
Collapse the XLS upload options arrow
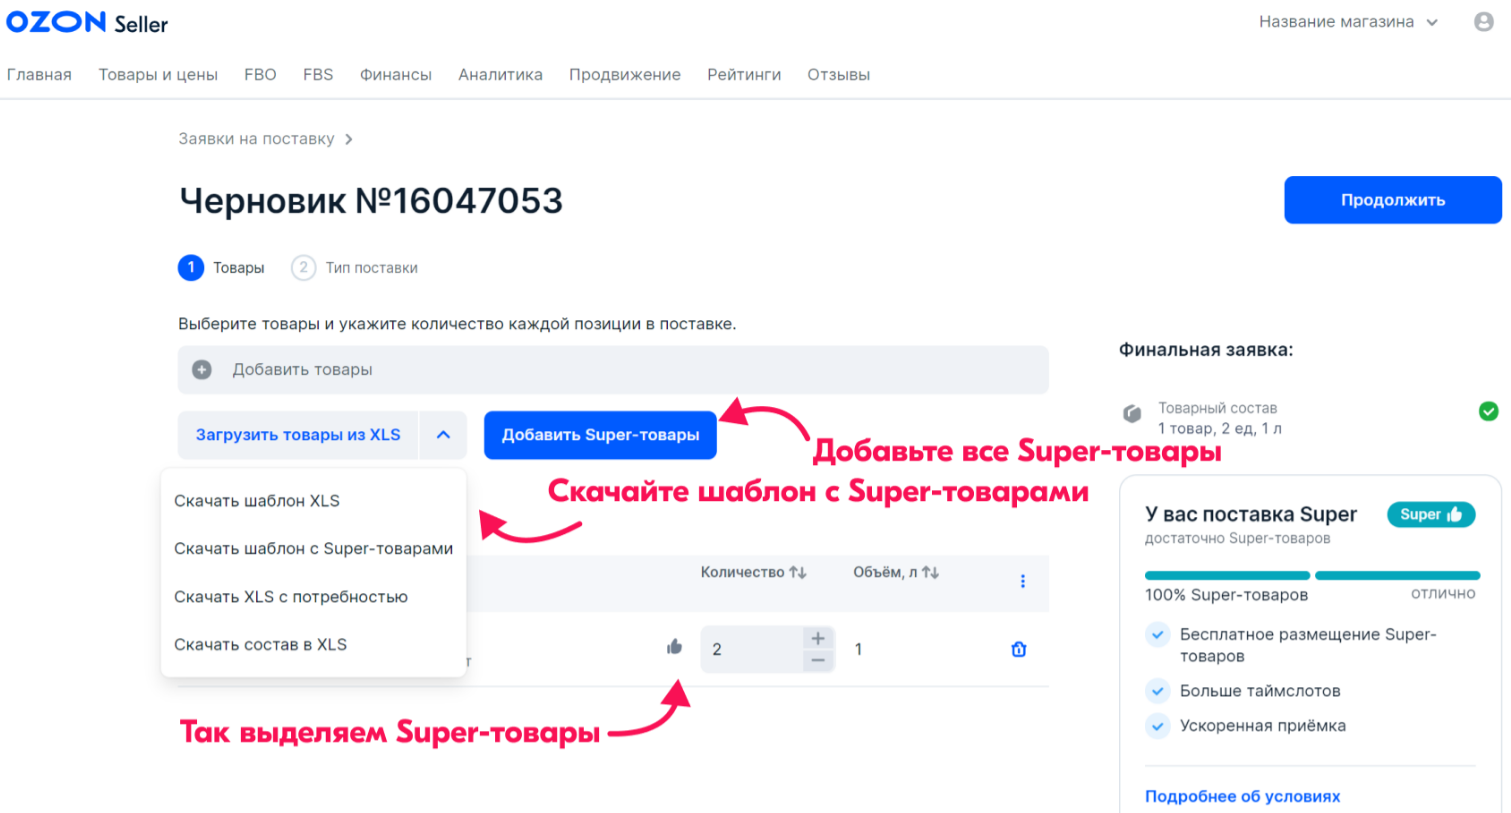tap(443, 435)
